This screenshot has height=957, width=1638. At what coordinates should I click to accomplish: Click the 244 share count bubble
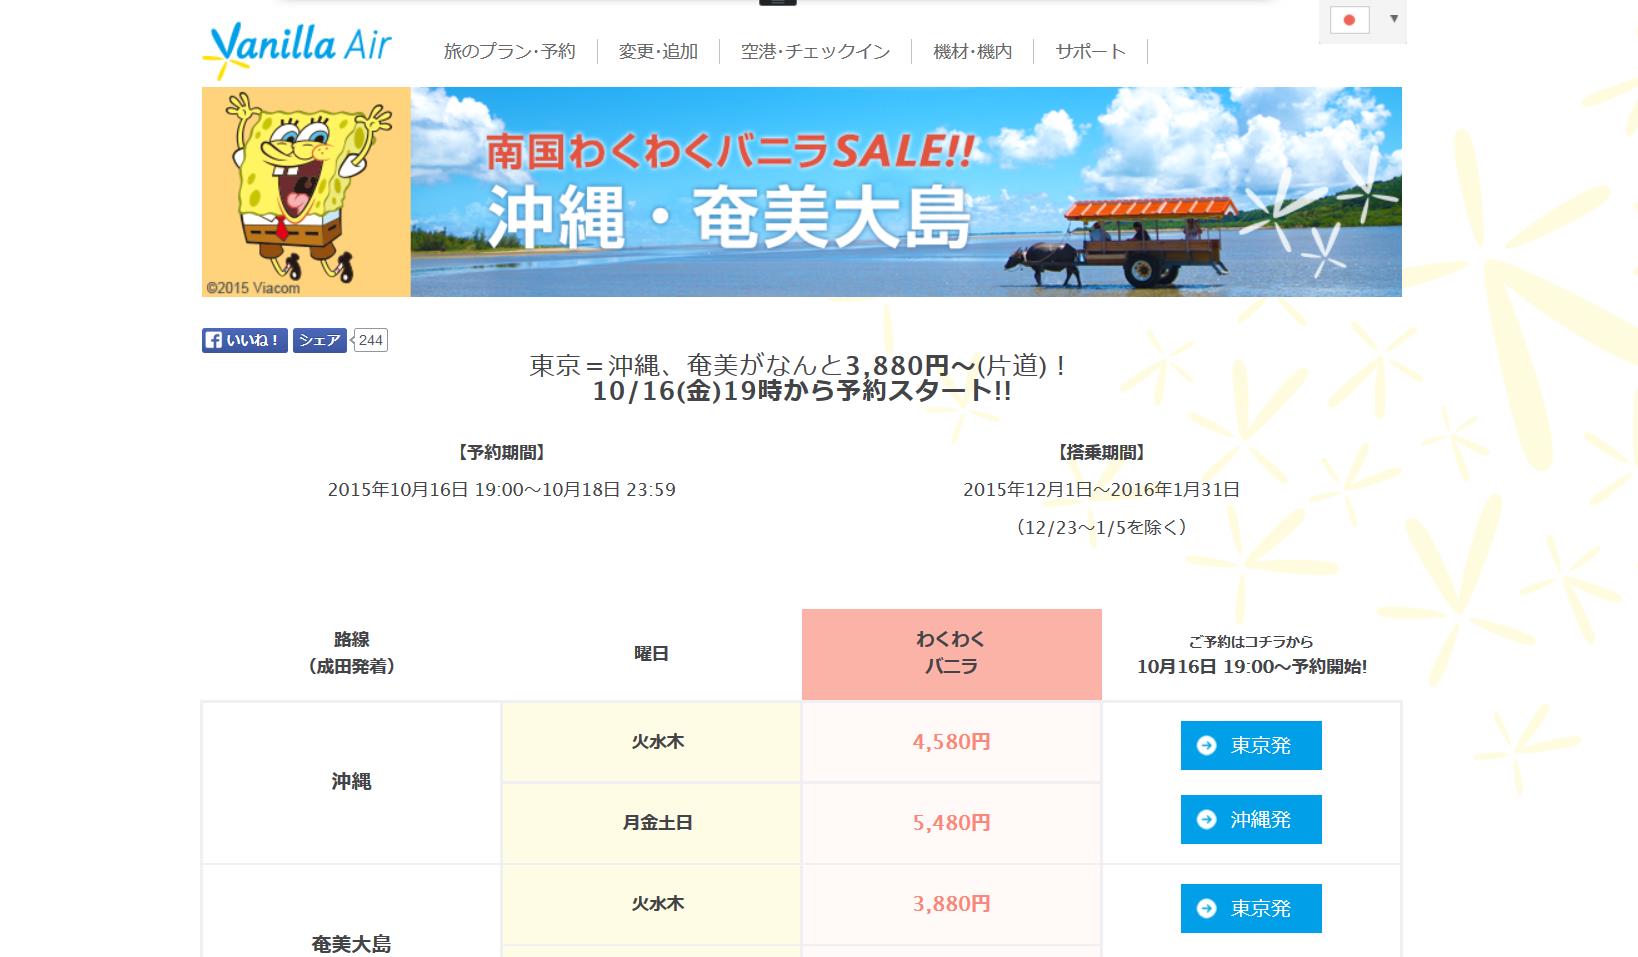click(371, 340)
